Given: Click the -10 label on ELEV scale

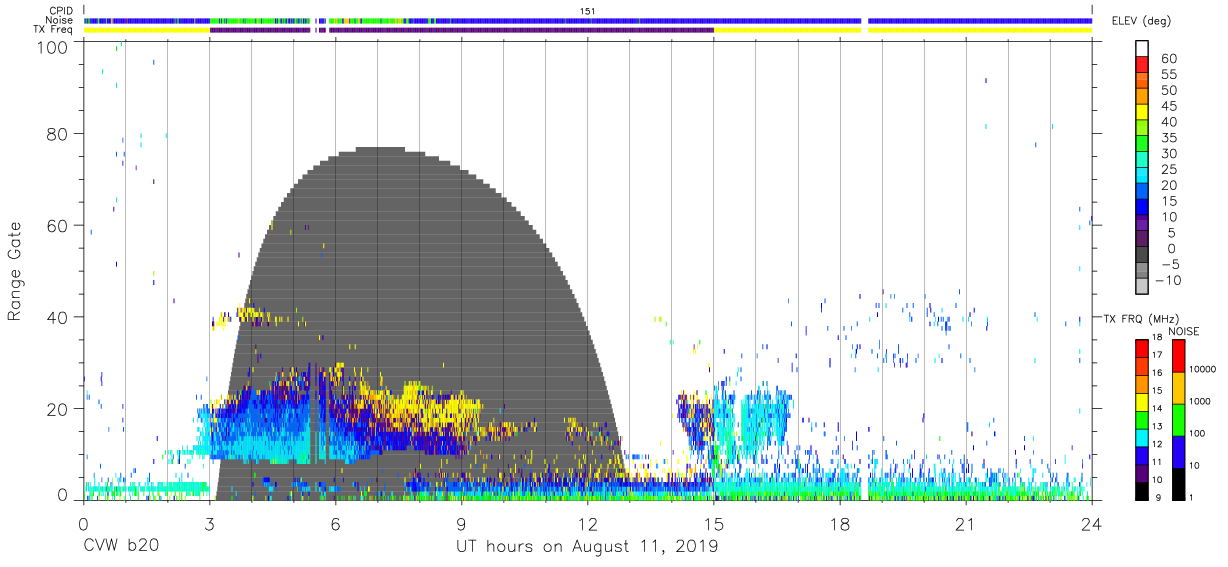Looking at the screenshot, I should click(x=1166, y=280).
